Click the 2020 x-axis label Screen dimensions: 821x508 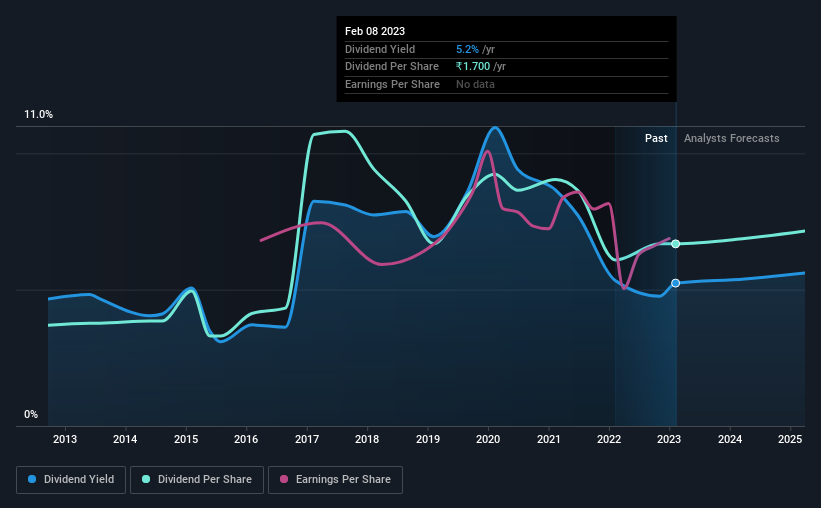[x=488, y=439]
